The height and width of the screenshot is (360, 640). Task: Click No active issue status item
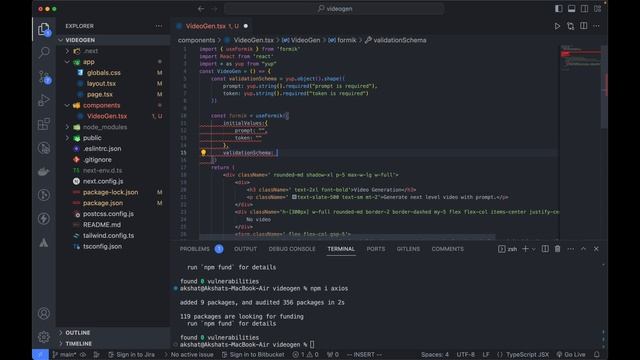pos(189,354)
